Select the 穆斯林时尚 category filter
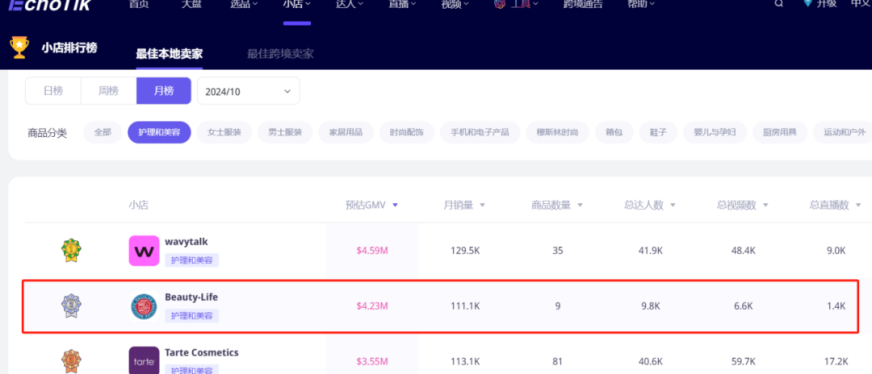Viewport: 872px width, 374px height. 557,133
